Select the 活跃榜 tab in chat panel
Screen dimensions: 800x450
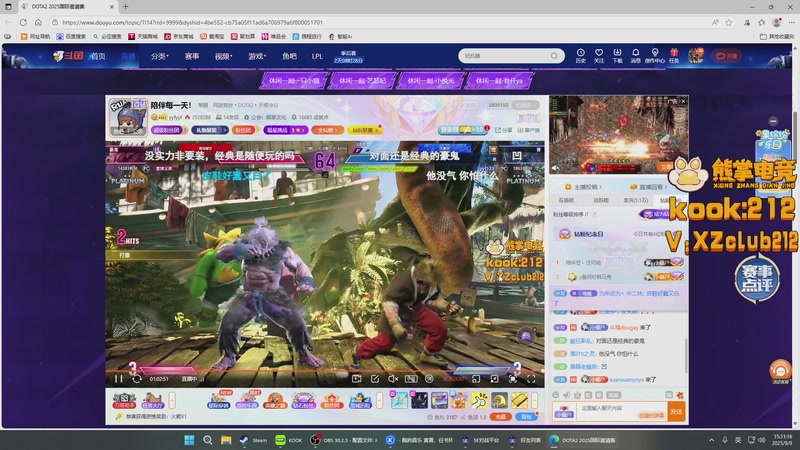(x=601, y=201)
